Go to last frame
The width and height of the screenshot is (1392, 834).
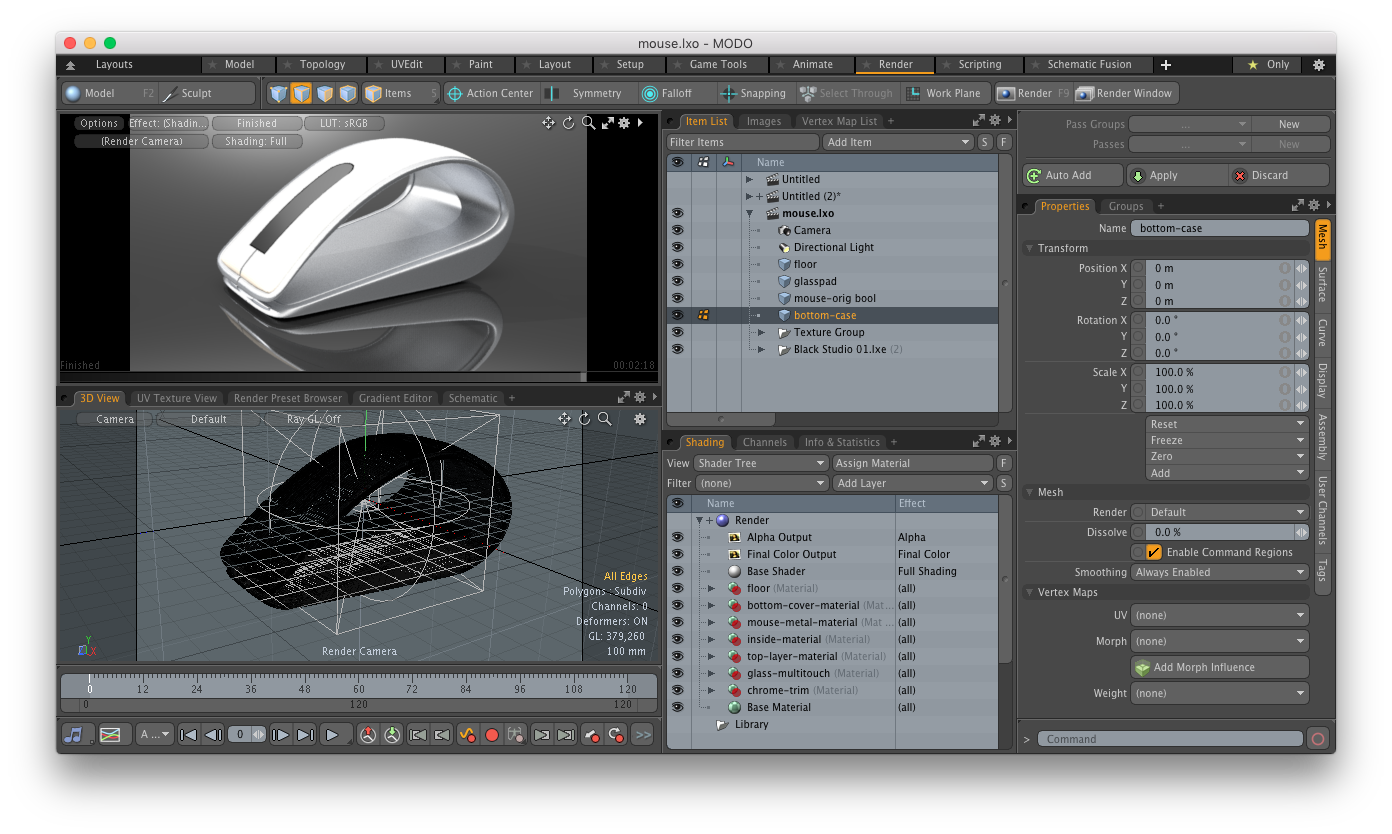[305, 734]
